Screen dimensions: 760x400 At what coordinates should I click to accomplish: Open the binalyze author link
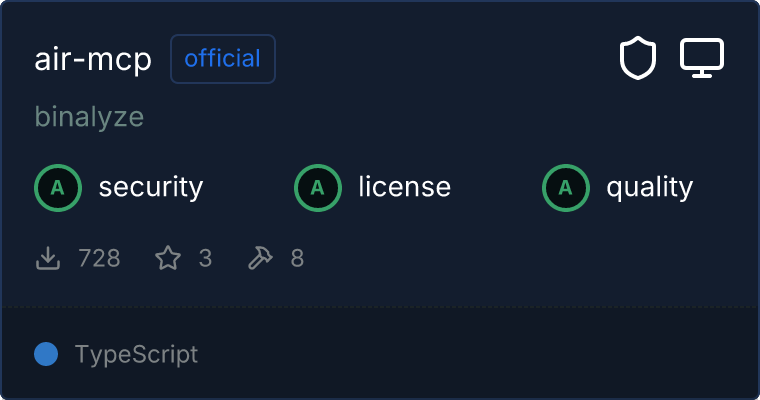(89, 117)
